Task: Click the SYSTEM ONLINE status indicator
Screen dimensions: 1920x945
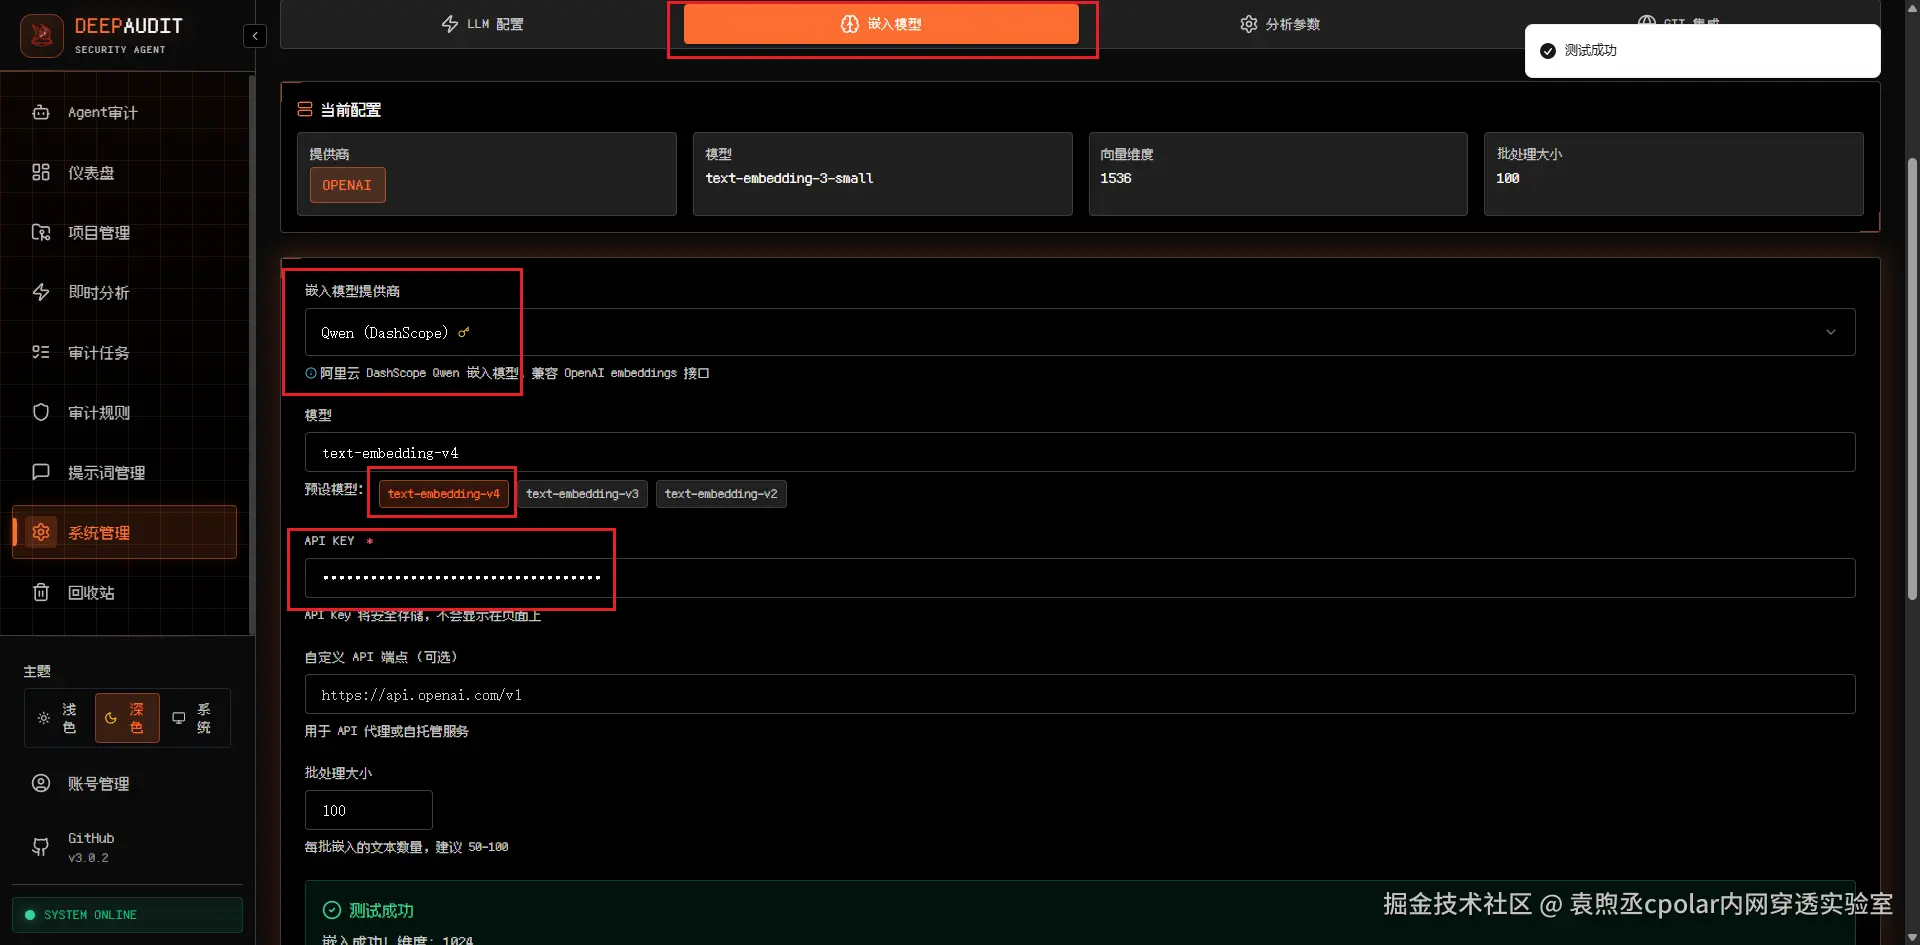Action: coord(127,915)
